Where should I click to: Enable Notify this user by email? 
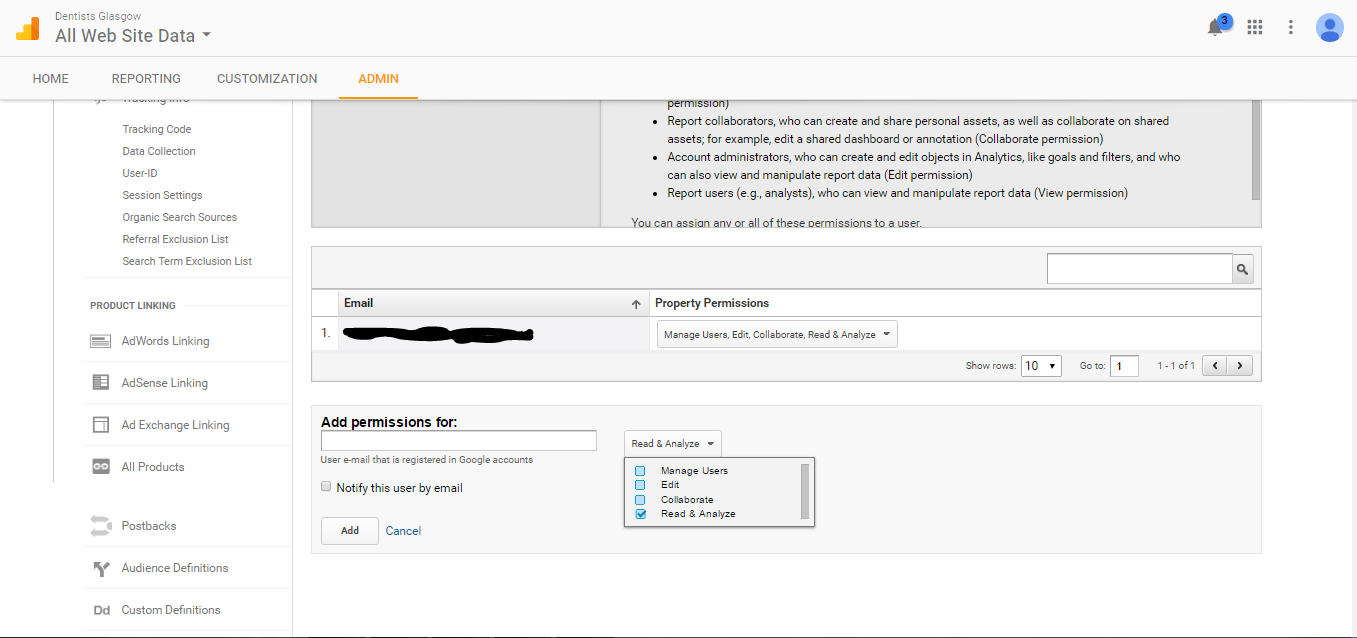(326, 487)
